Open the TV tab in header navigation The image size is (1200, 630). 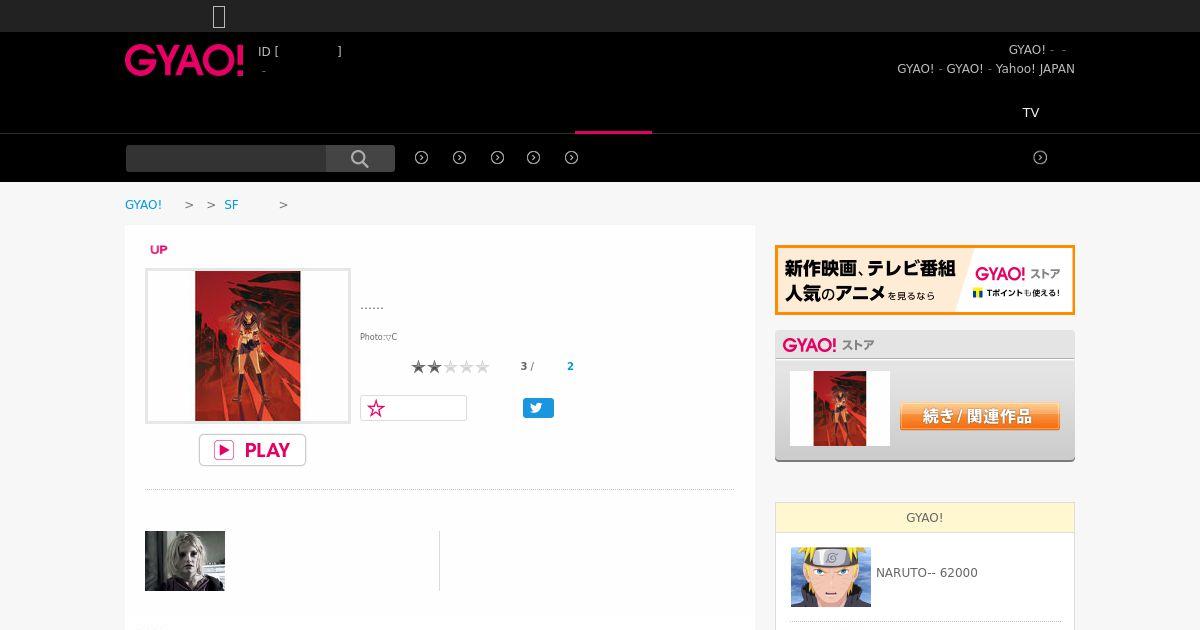tap(1031, 112)
